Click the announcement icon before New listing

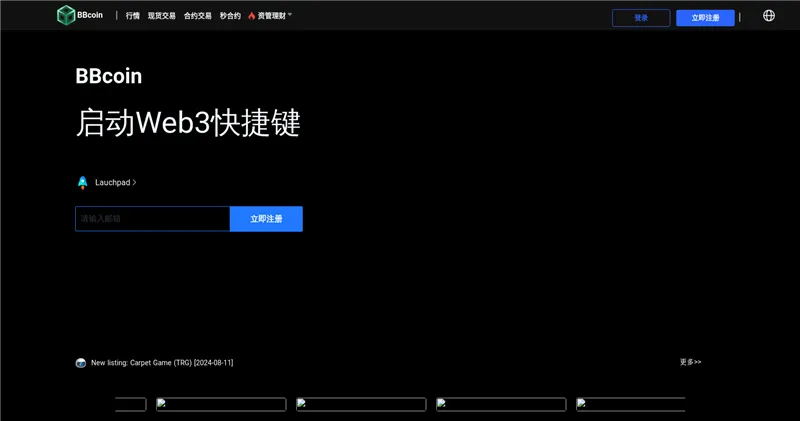click(81, 363)
